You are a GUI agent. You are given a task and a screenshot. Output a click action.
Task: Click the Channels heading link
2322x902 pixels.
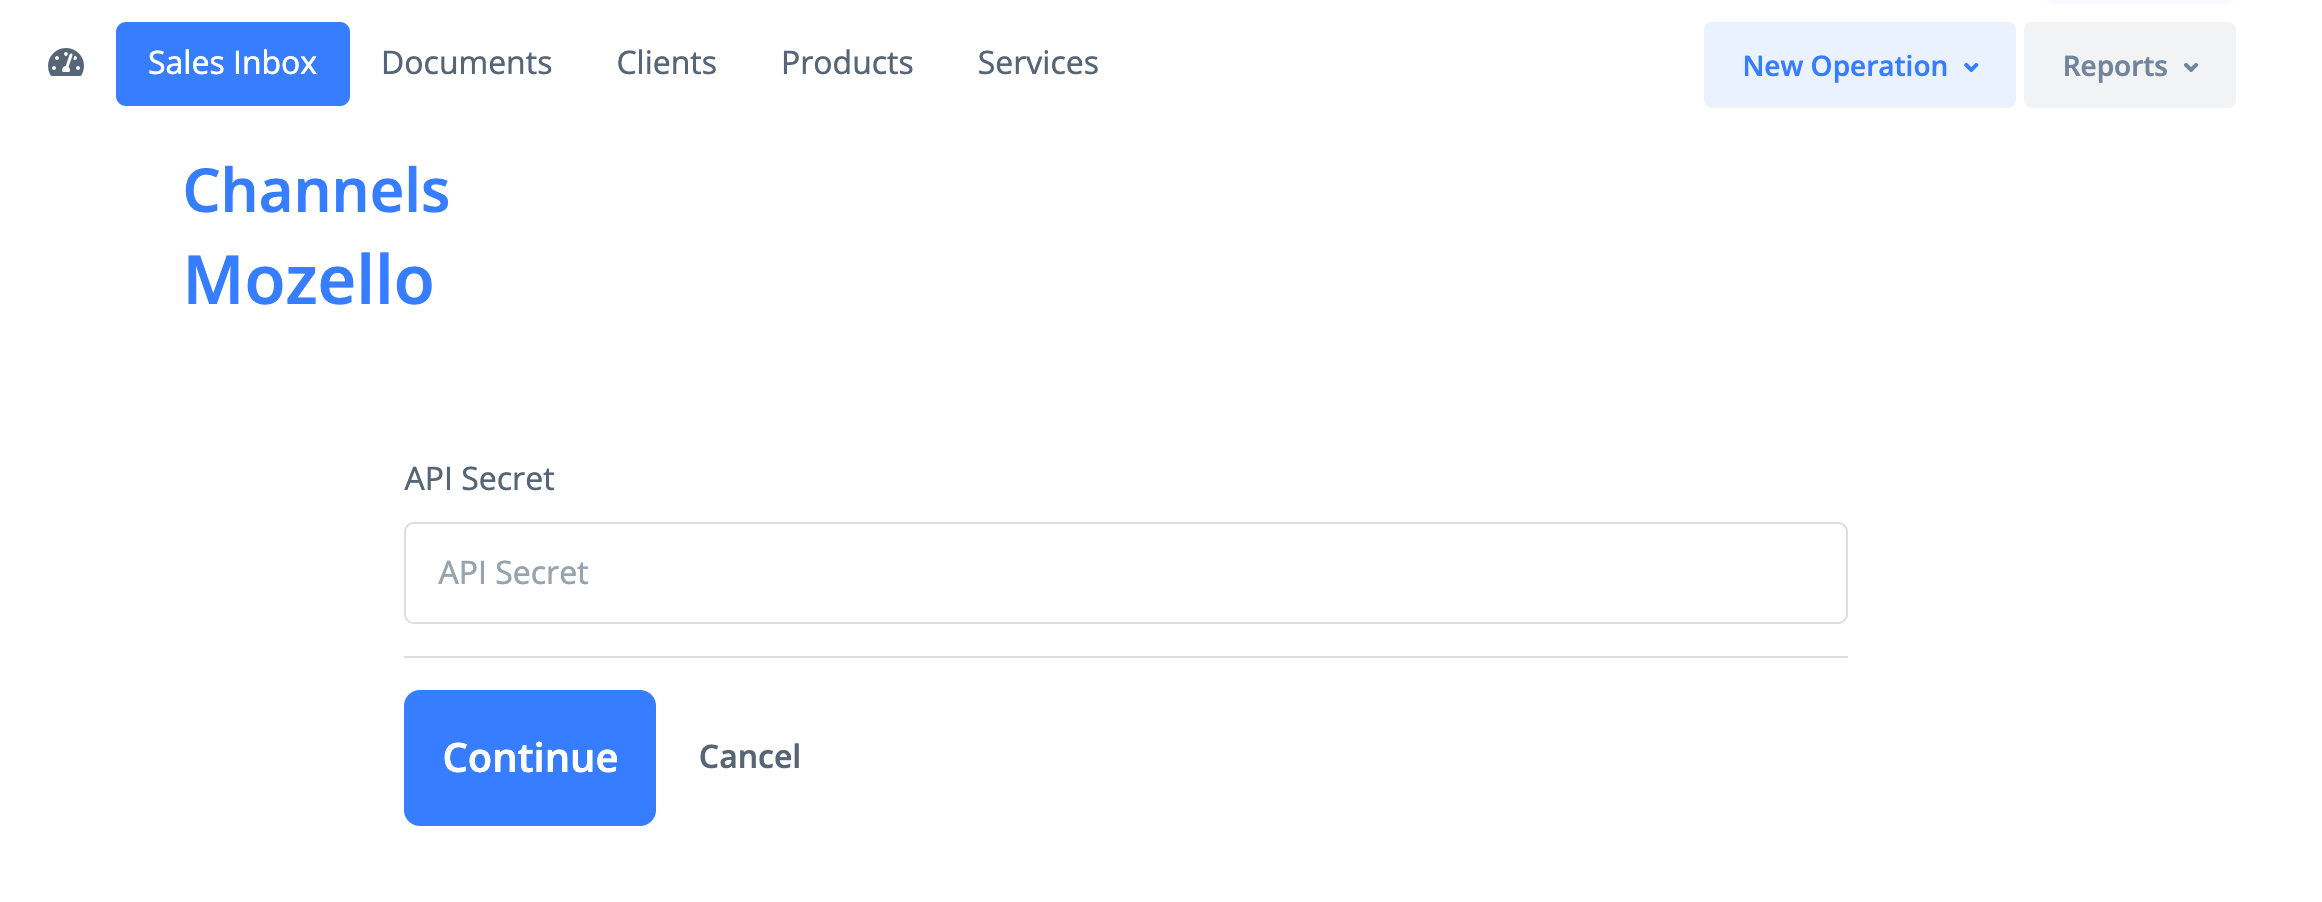316,191
